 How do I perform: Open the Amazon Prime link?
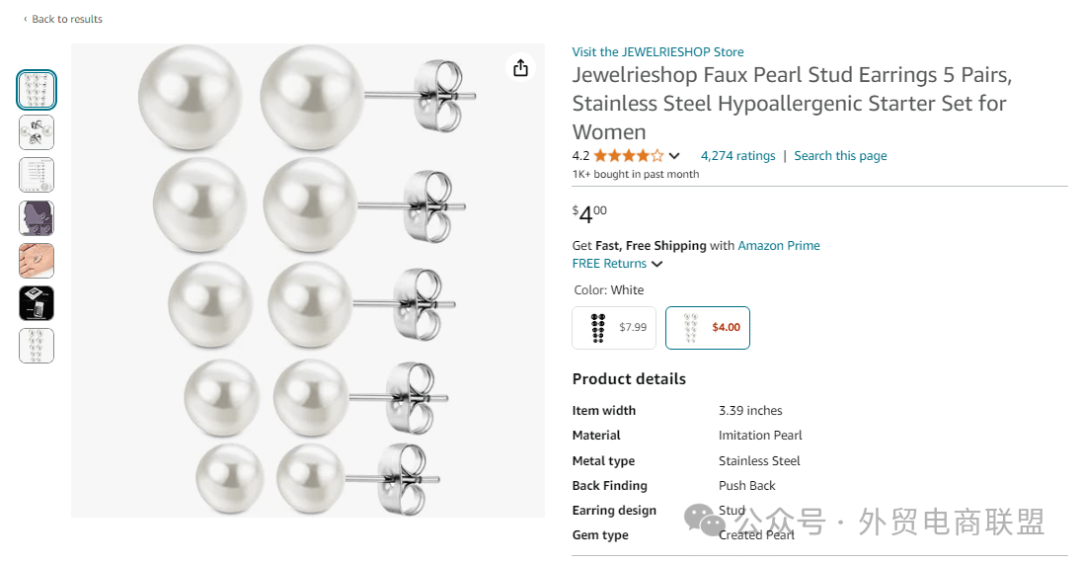tap(779, 246)
